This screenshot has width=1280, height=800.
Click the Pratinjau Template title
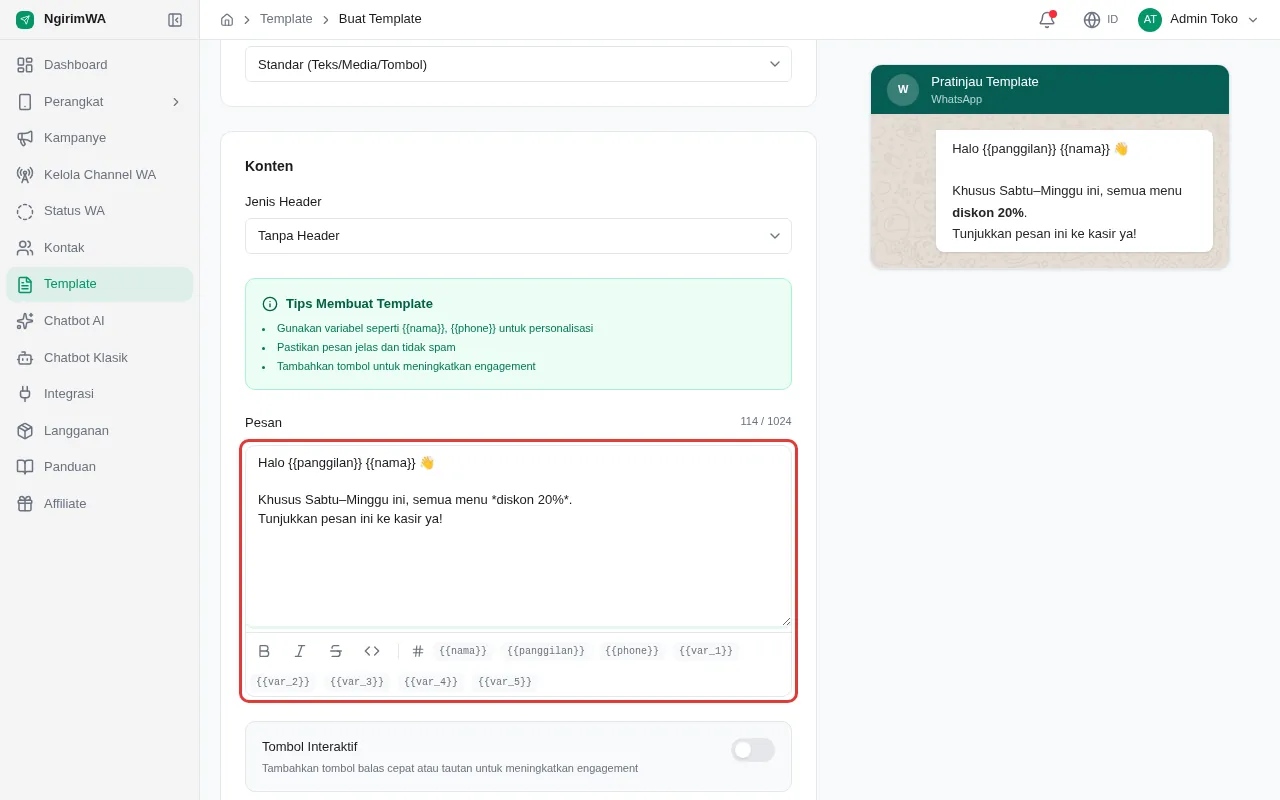tap(985, 82)
